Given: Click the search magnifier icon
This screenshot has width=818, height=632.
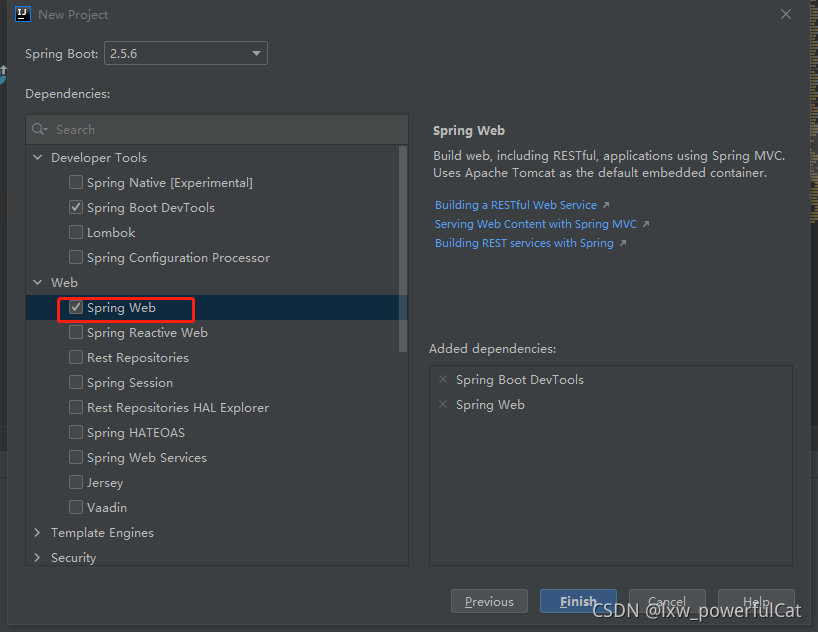Looking at the screenshot, I should [39, 129].
